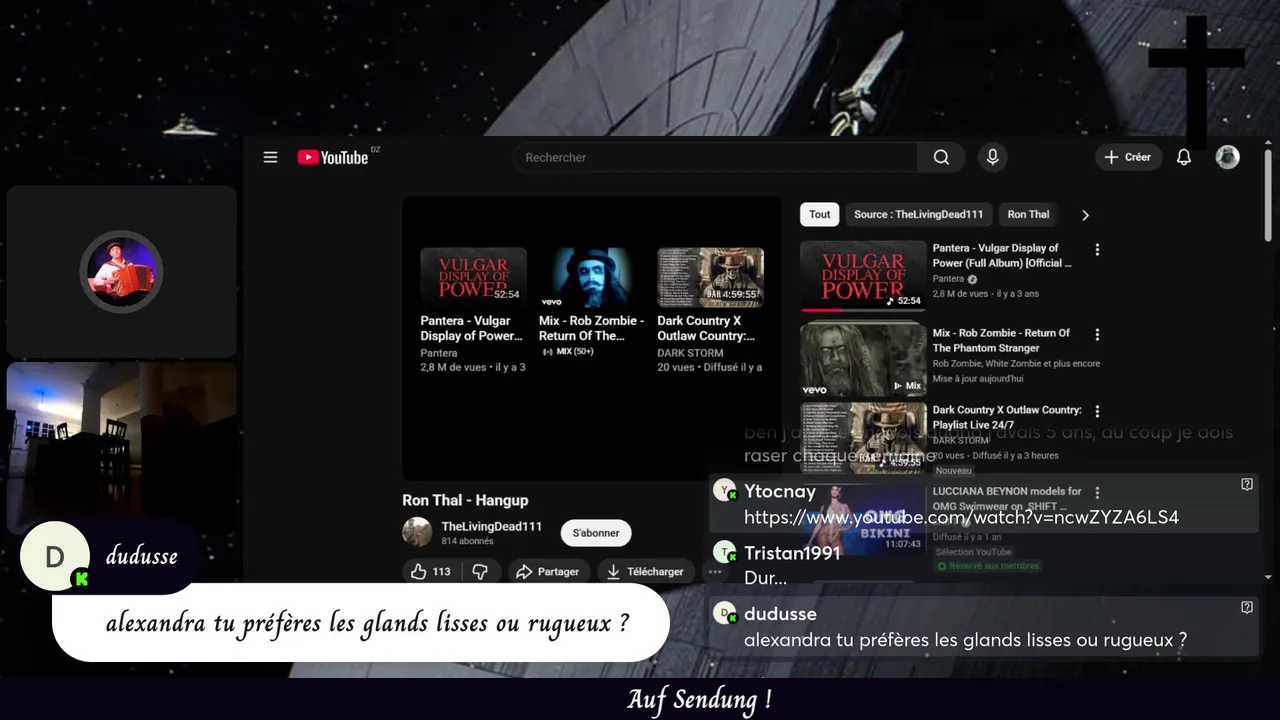Show more filter chips with the arrow
1280x720 pixels.
[x=1085, y=215]
